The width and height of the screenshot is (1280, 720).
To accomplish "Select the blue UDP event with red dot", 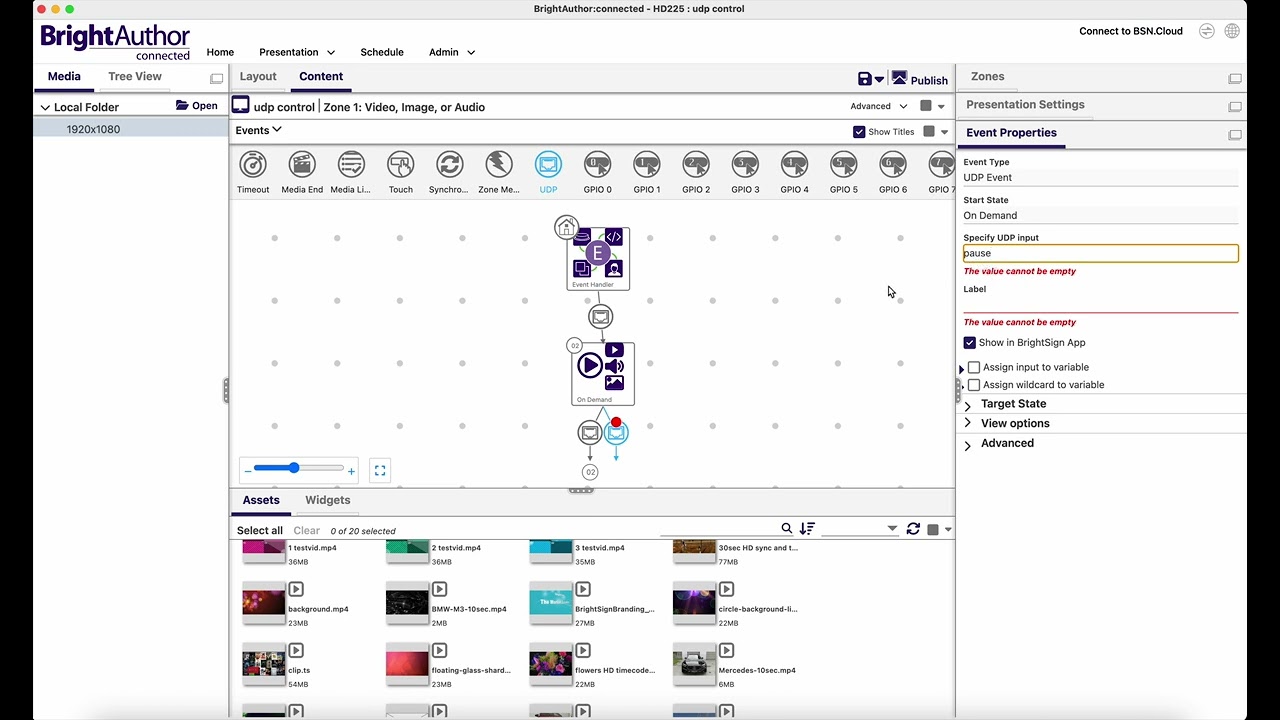I will tap(615, 432).
